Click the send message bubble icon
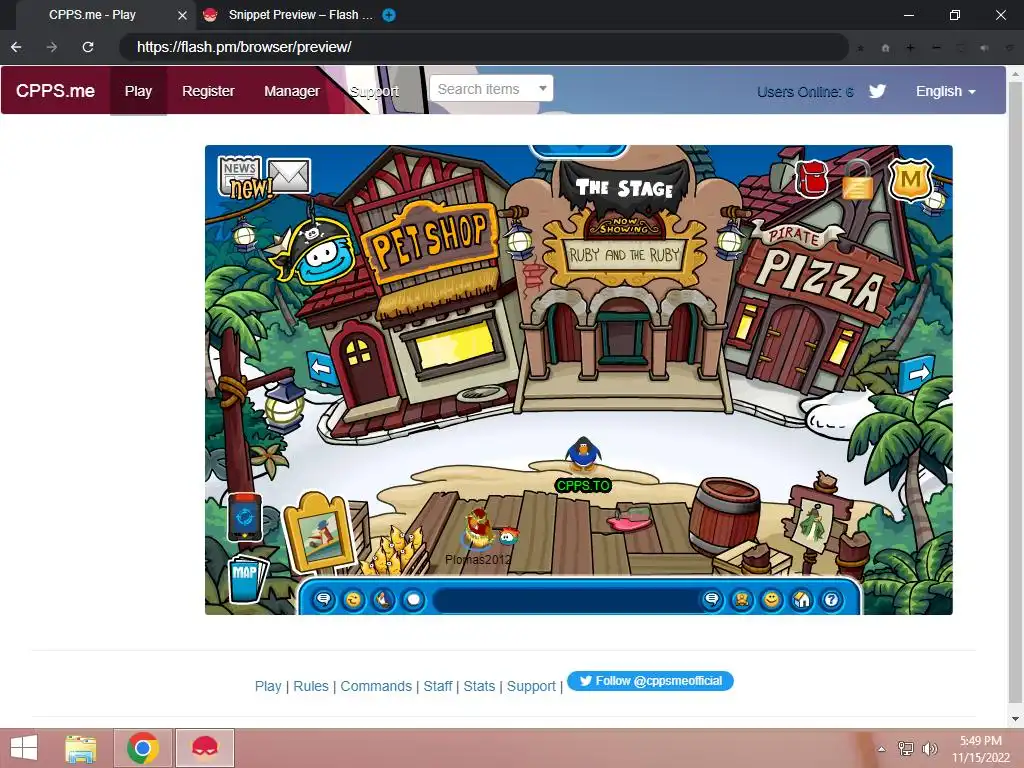1024x768 pixels. [712, 599]
